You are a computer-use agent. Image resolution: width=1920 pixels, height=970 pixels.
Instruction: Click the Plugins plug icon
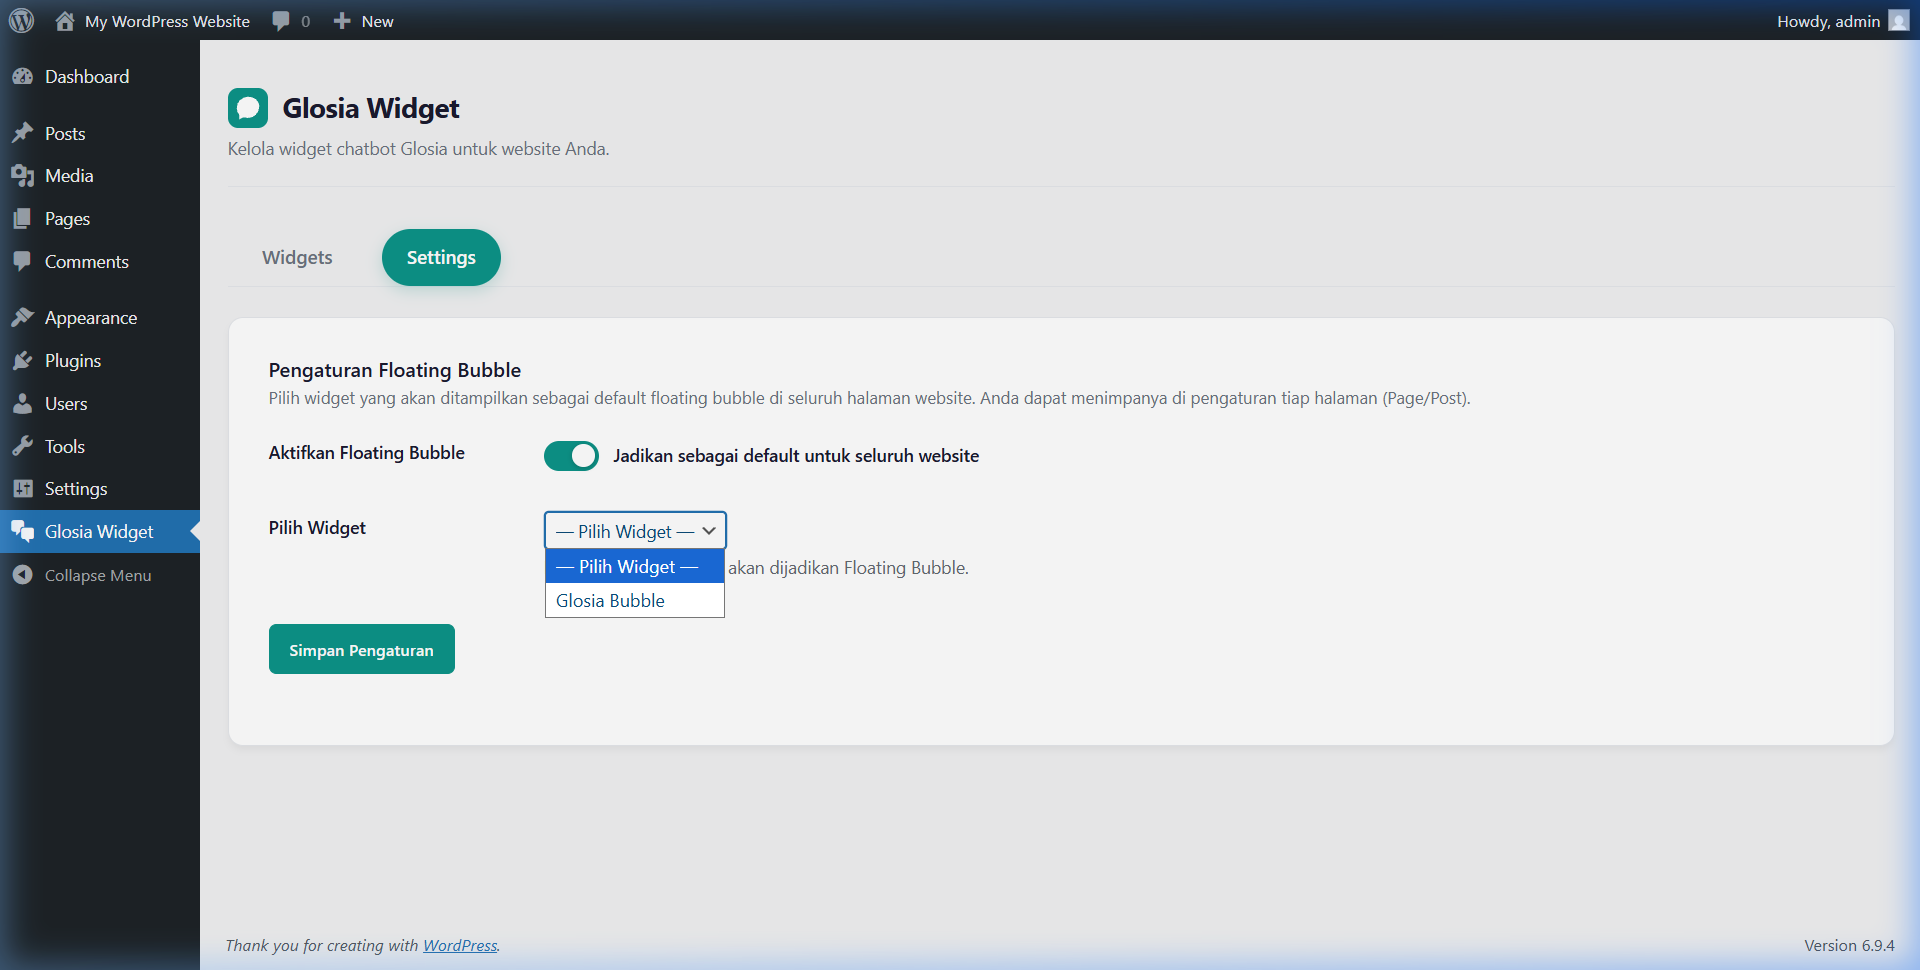[22, 361]
